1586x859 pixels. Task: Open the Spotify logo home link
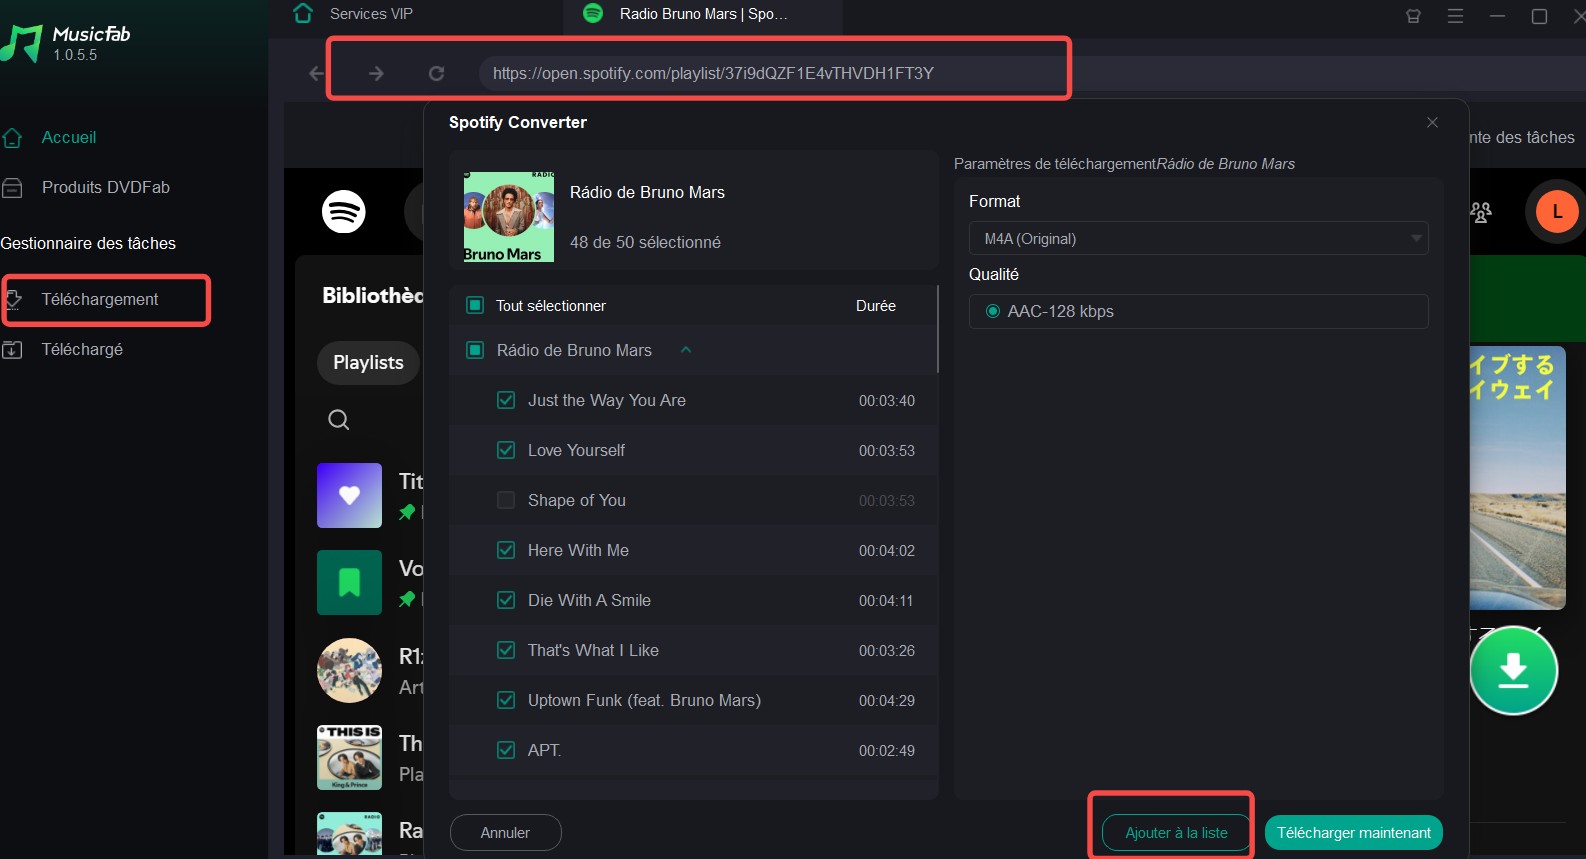(x=344, y=212)
